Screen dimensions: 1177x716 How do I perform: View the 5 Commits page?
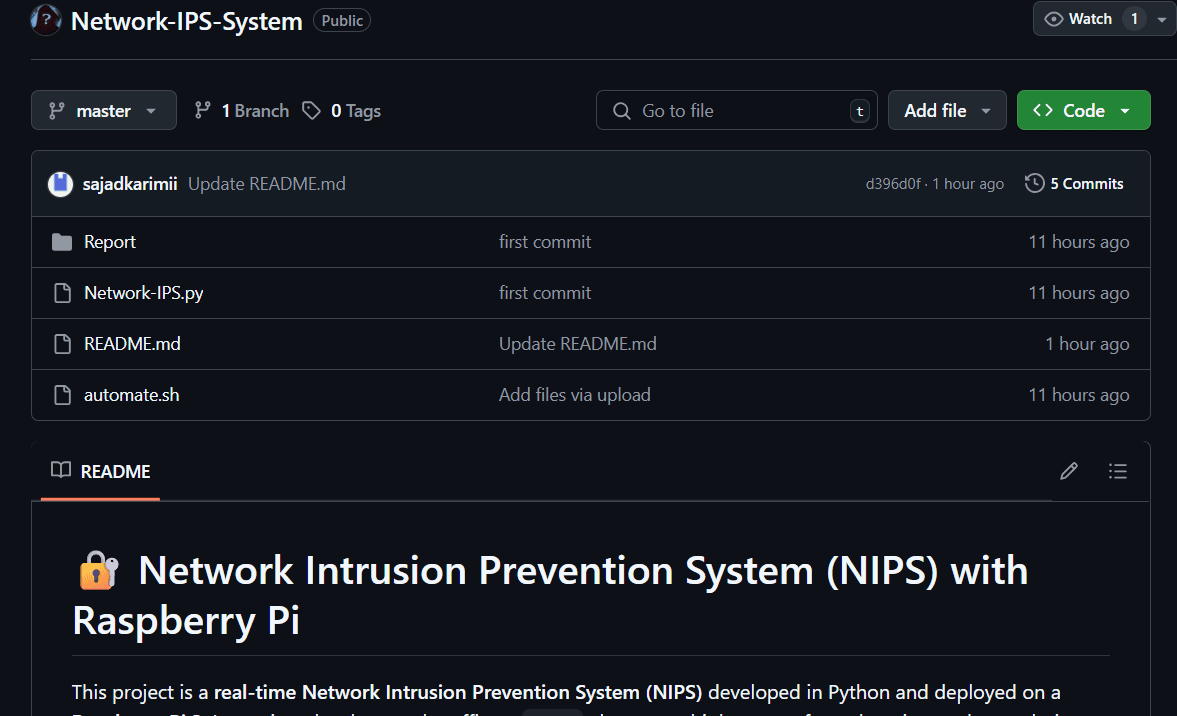pyautogui.click(x=1085, y=183)
